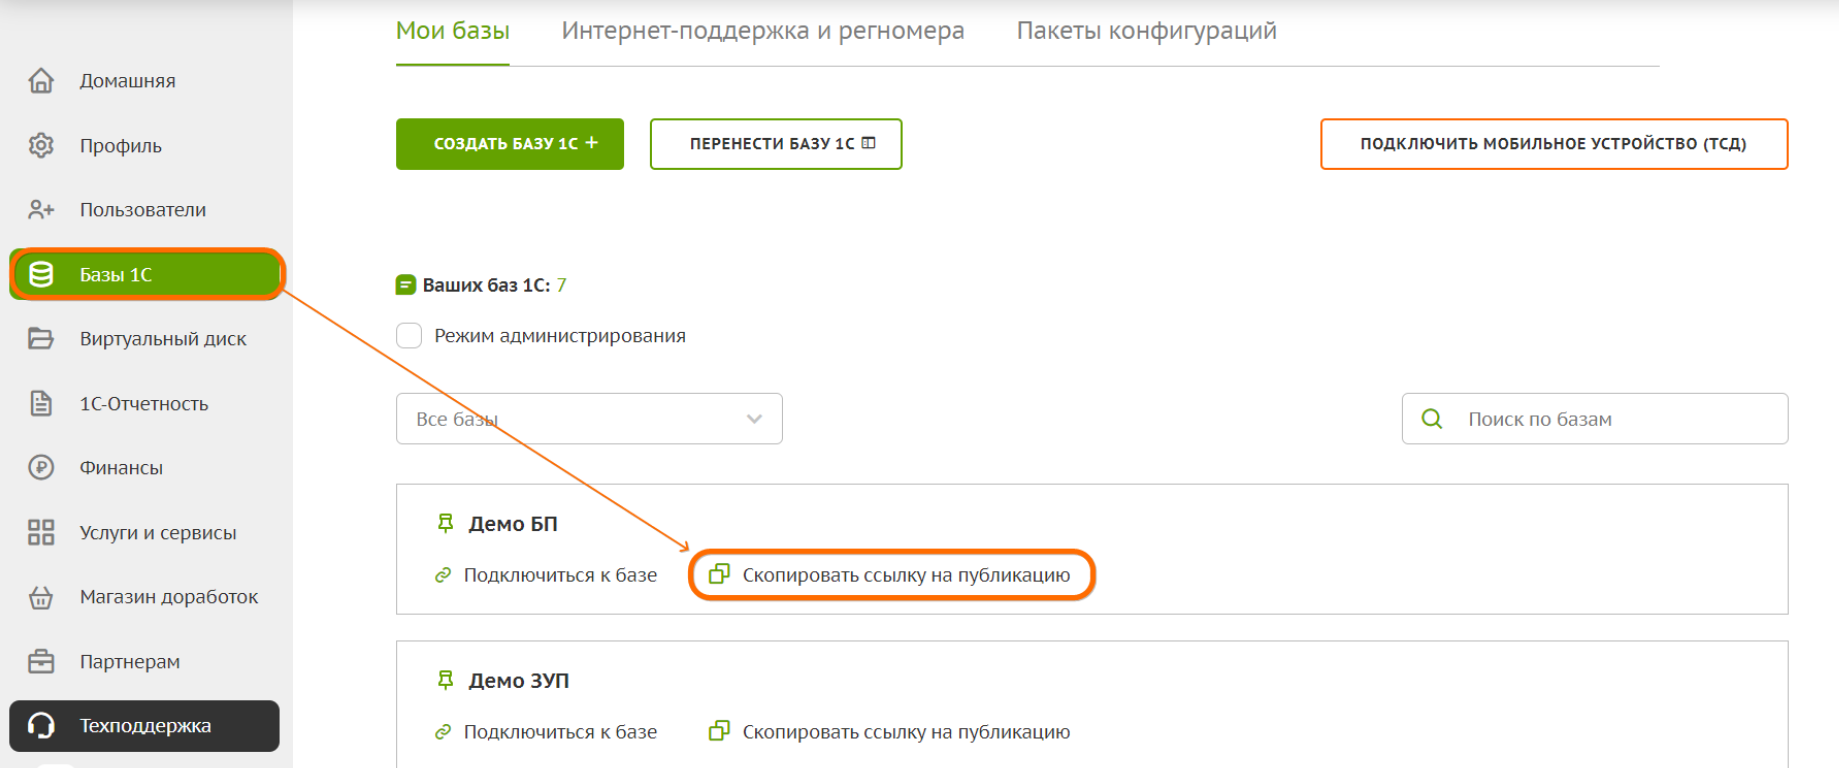
Task: Click Подключиться к базе for Демо БП
Action: (559, 575)
